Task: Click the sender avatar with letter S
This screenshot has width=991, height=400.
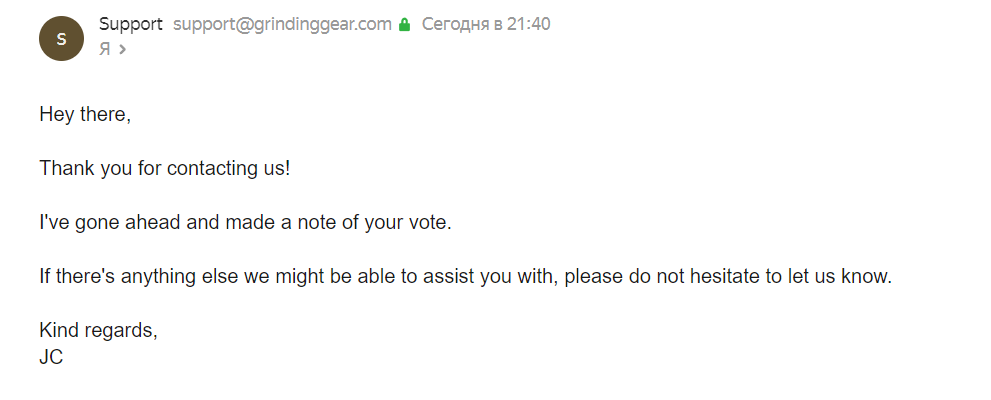Action: [x=61, y=39]
